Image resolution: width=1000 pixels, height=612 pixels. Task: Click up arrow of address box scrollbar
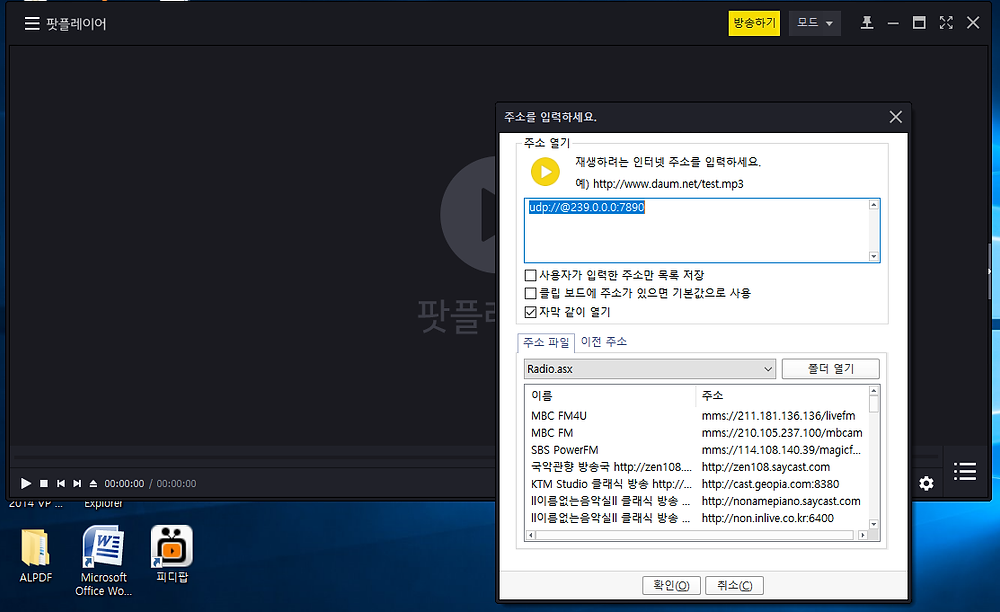pyautogui.click(x=874, y=205)
